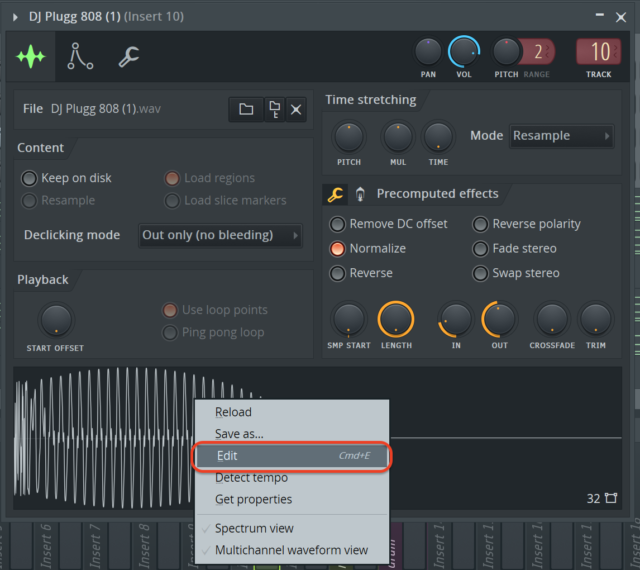Select Detect tempo in the context menu
The height and width of the screenshot is (570, 640).
pyautogui.click(x=251, y=478)
